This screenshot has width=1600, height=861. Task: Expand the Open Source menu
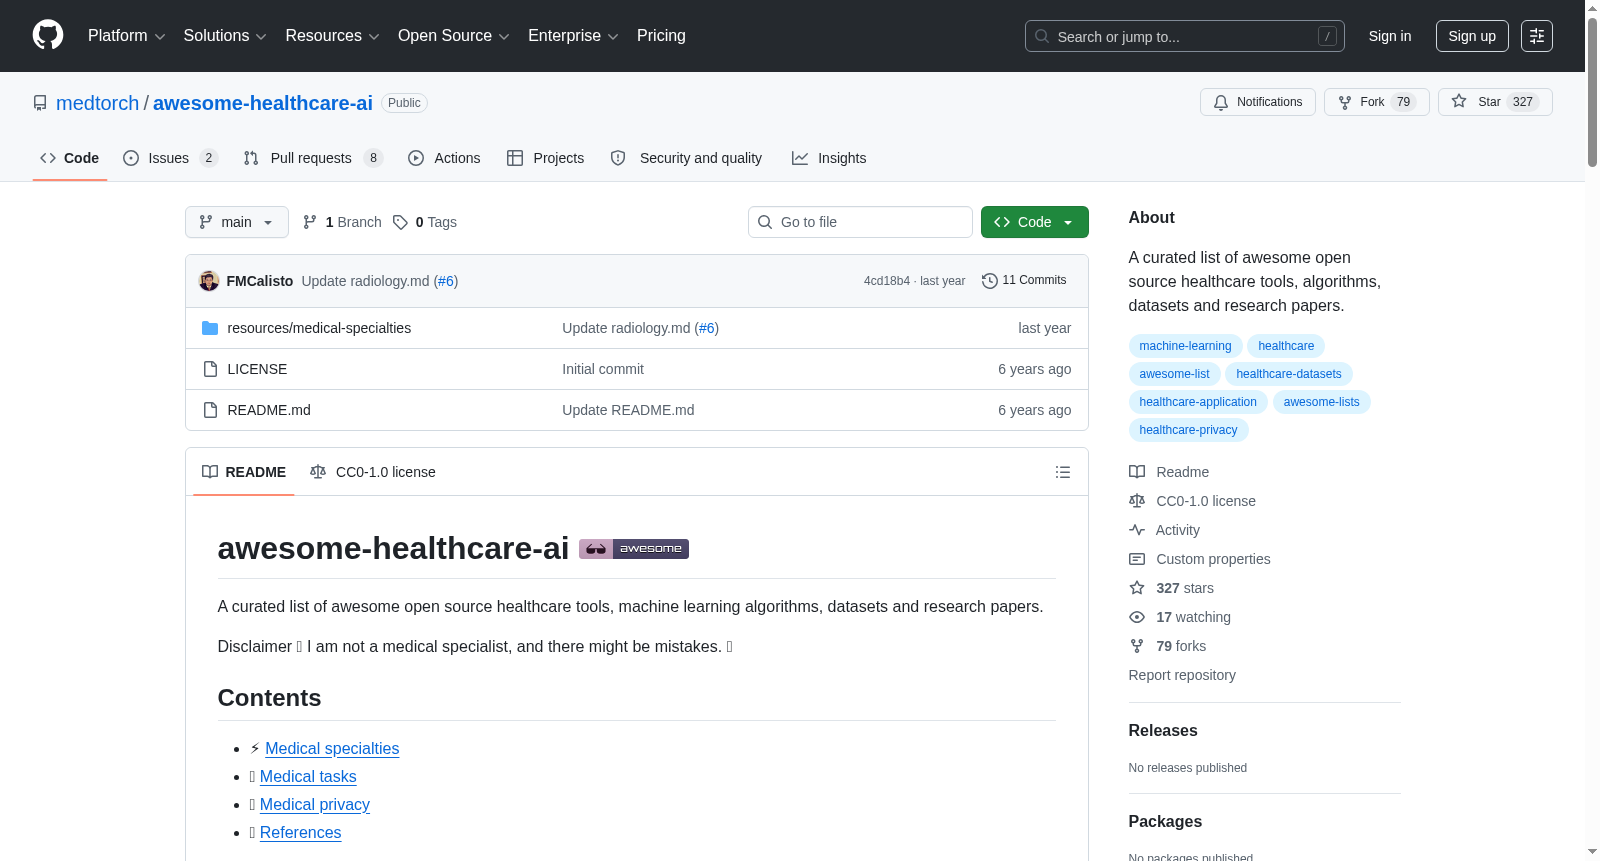[x=454, y=36]
